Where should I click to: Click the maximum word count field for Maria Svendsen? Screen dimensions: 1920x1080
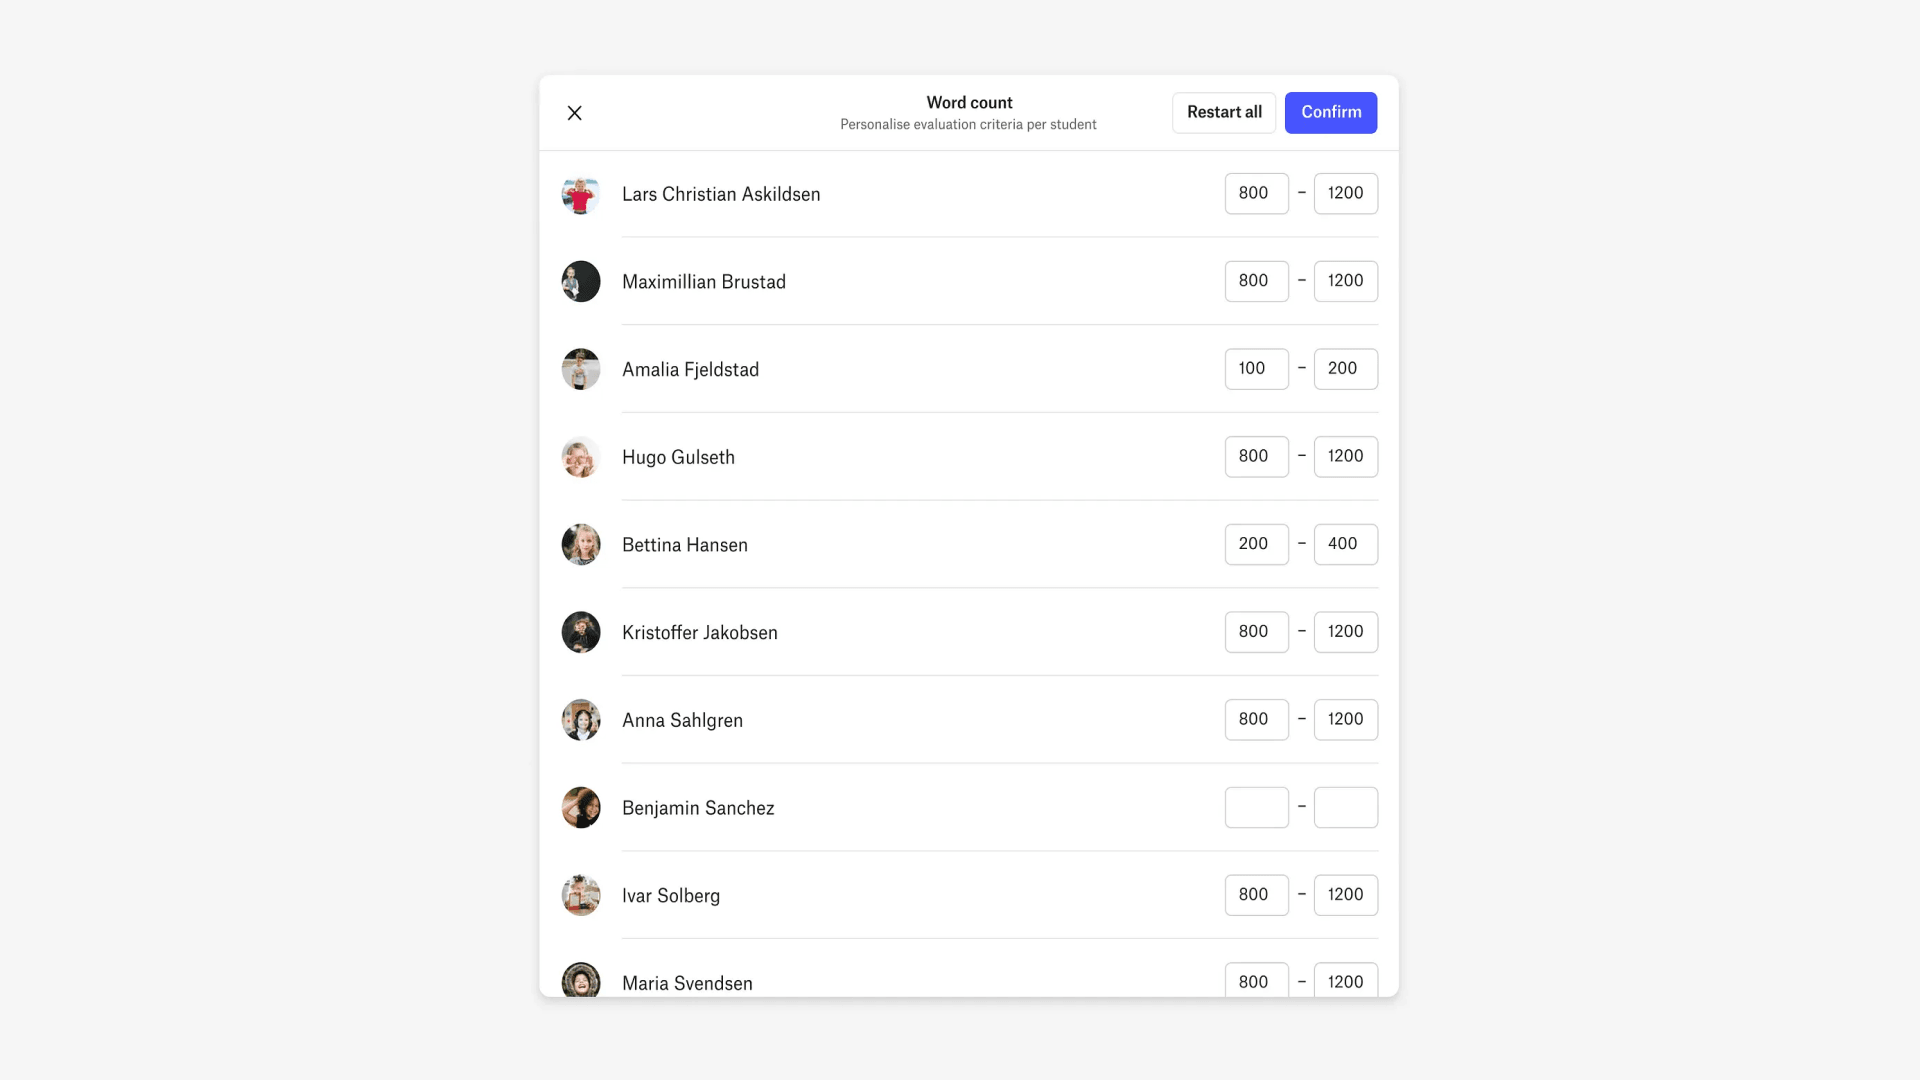1345,981
